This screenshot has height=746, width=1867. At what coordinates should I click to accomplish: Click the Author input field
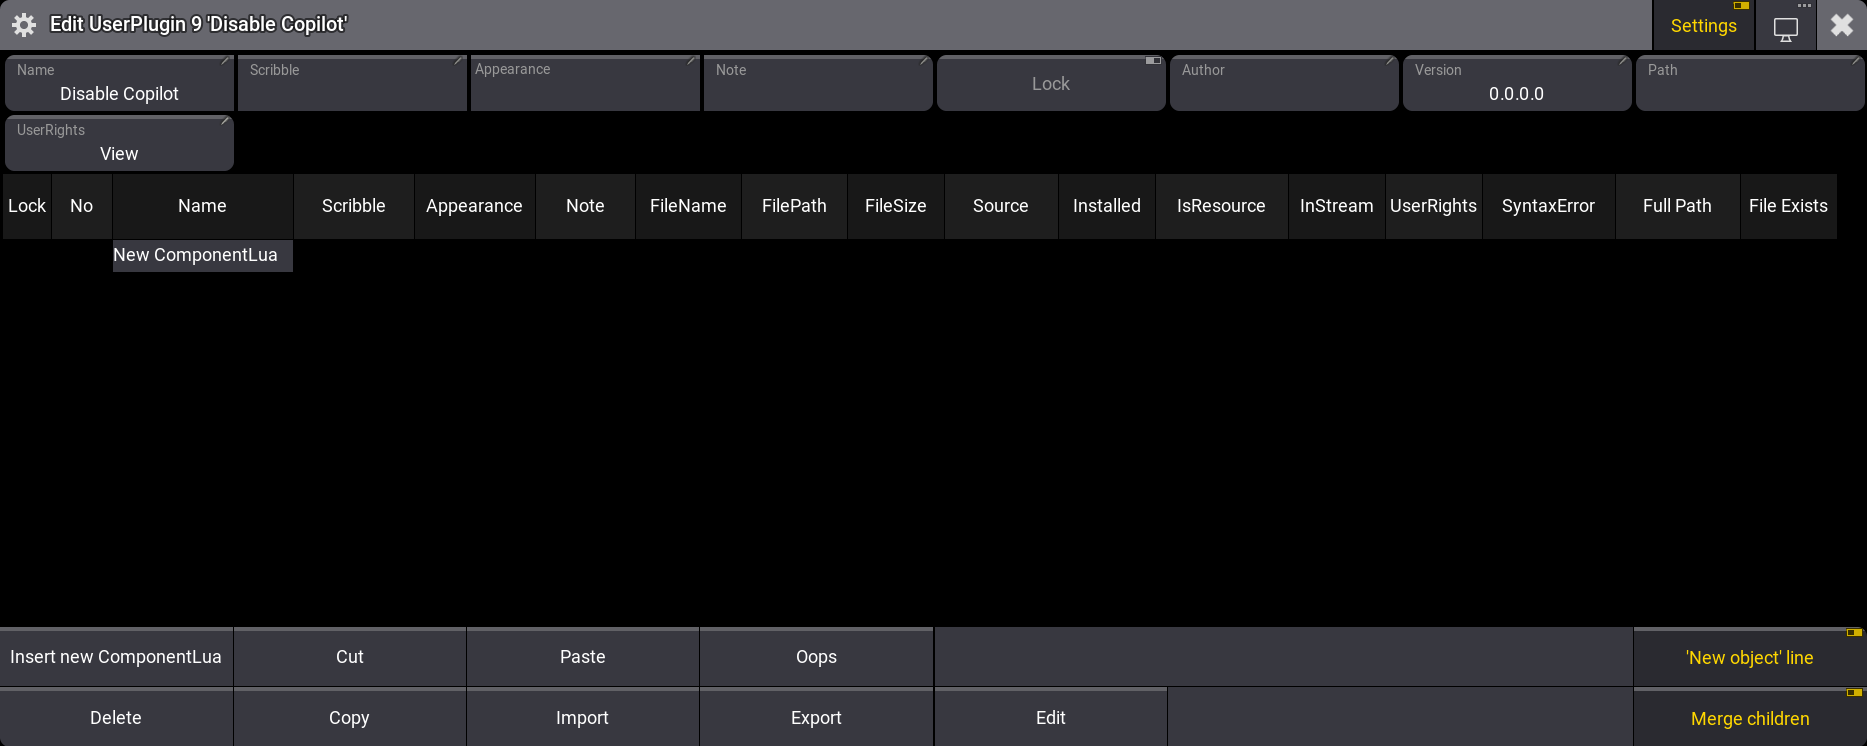[1283, 84]
